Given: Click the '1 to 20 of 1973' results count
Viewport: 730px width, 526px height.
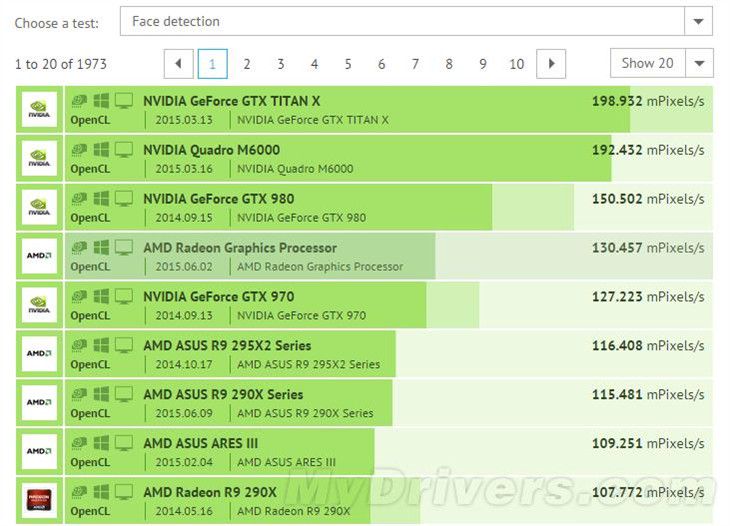Looking at the screenshot, I should pyautogui.click(x=61, y=64).
